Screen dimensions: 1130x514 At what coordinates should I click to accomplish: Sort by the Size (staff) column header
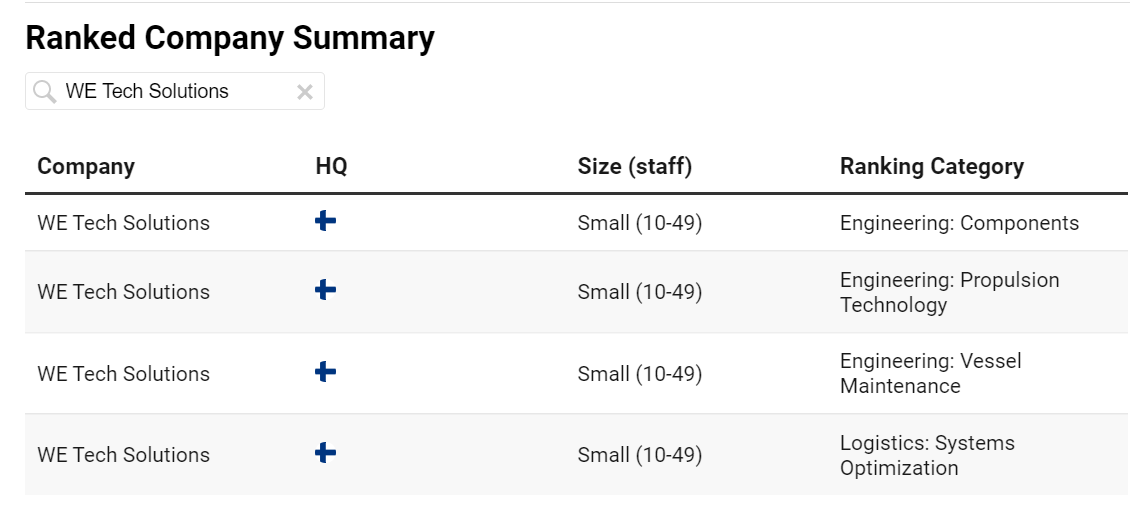(x=635, y=167)
